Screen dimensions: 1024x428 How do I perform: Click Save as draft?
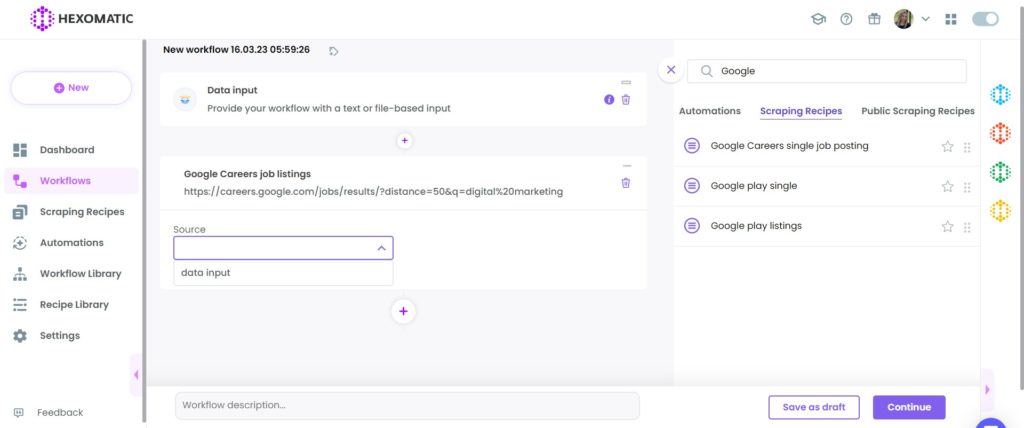814,407
